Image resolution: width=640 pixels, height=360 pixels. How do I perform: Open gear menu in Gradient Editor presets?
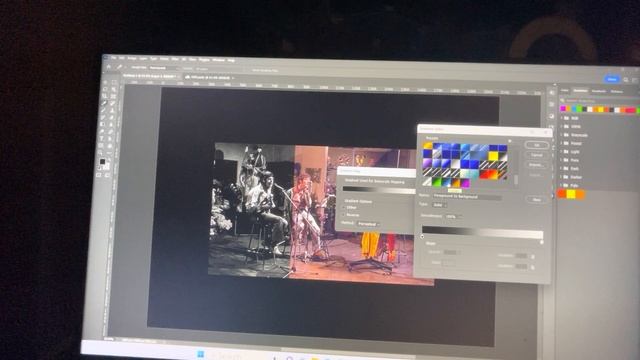tap(510, 141)
